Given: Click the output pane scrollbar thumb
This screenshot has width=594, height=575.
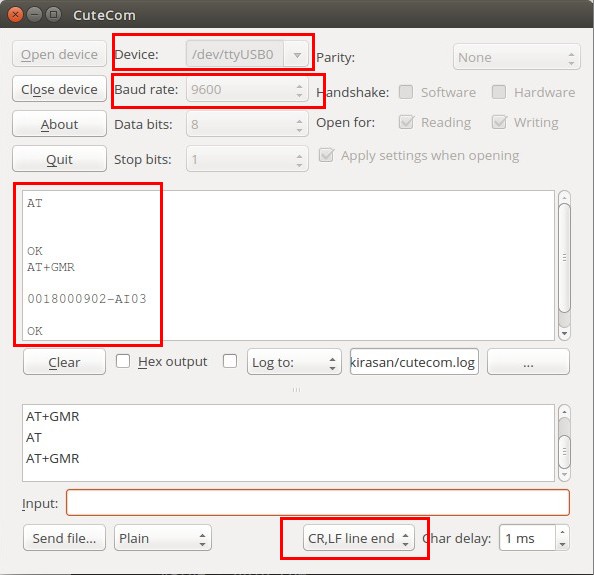Looking at the screenshot, I should 564,258.
